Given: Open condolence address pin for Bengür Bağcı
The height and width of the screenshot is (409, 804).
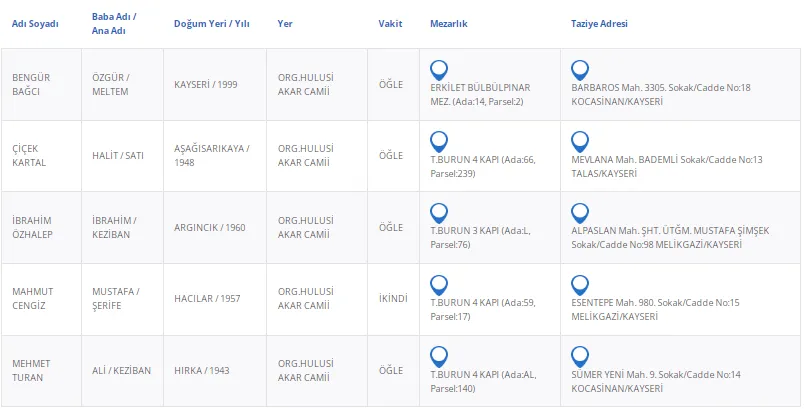Looking at the screenshot, I should (x=580, y=70).
